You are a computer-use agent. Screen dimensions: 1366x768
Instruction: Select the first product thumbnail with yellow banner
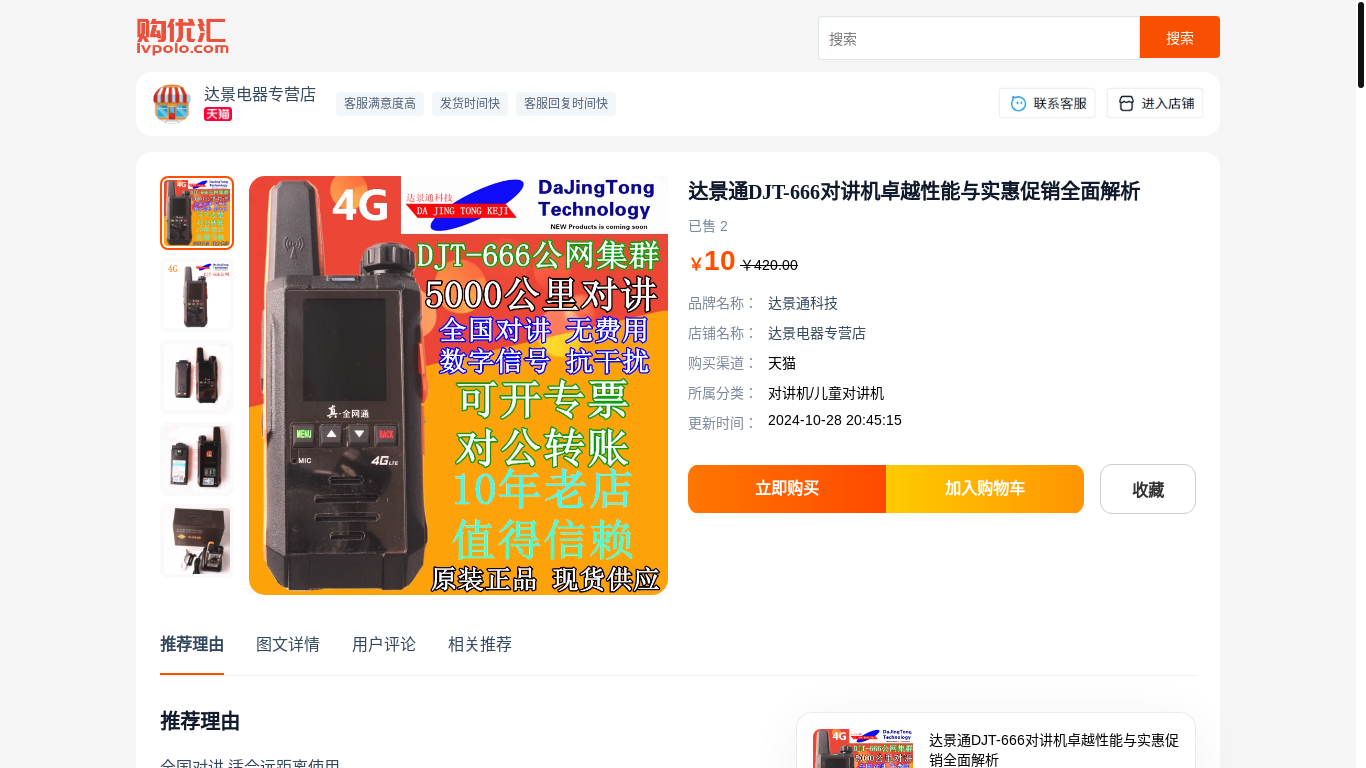tap(197, 213)
